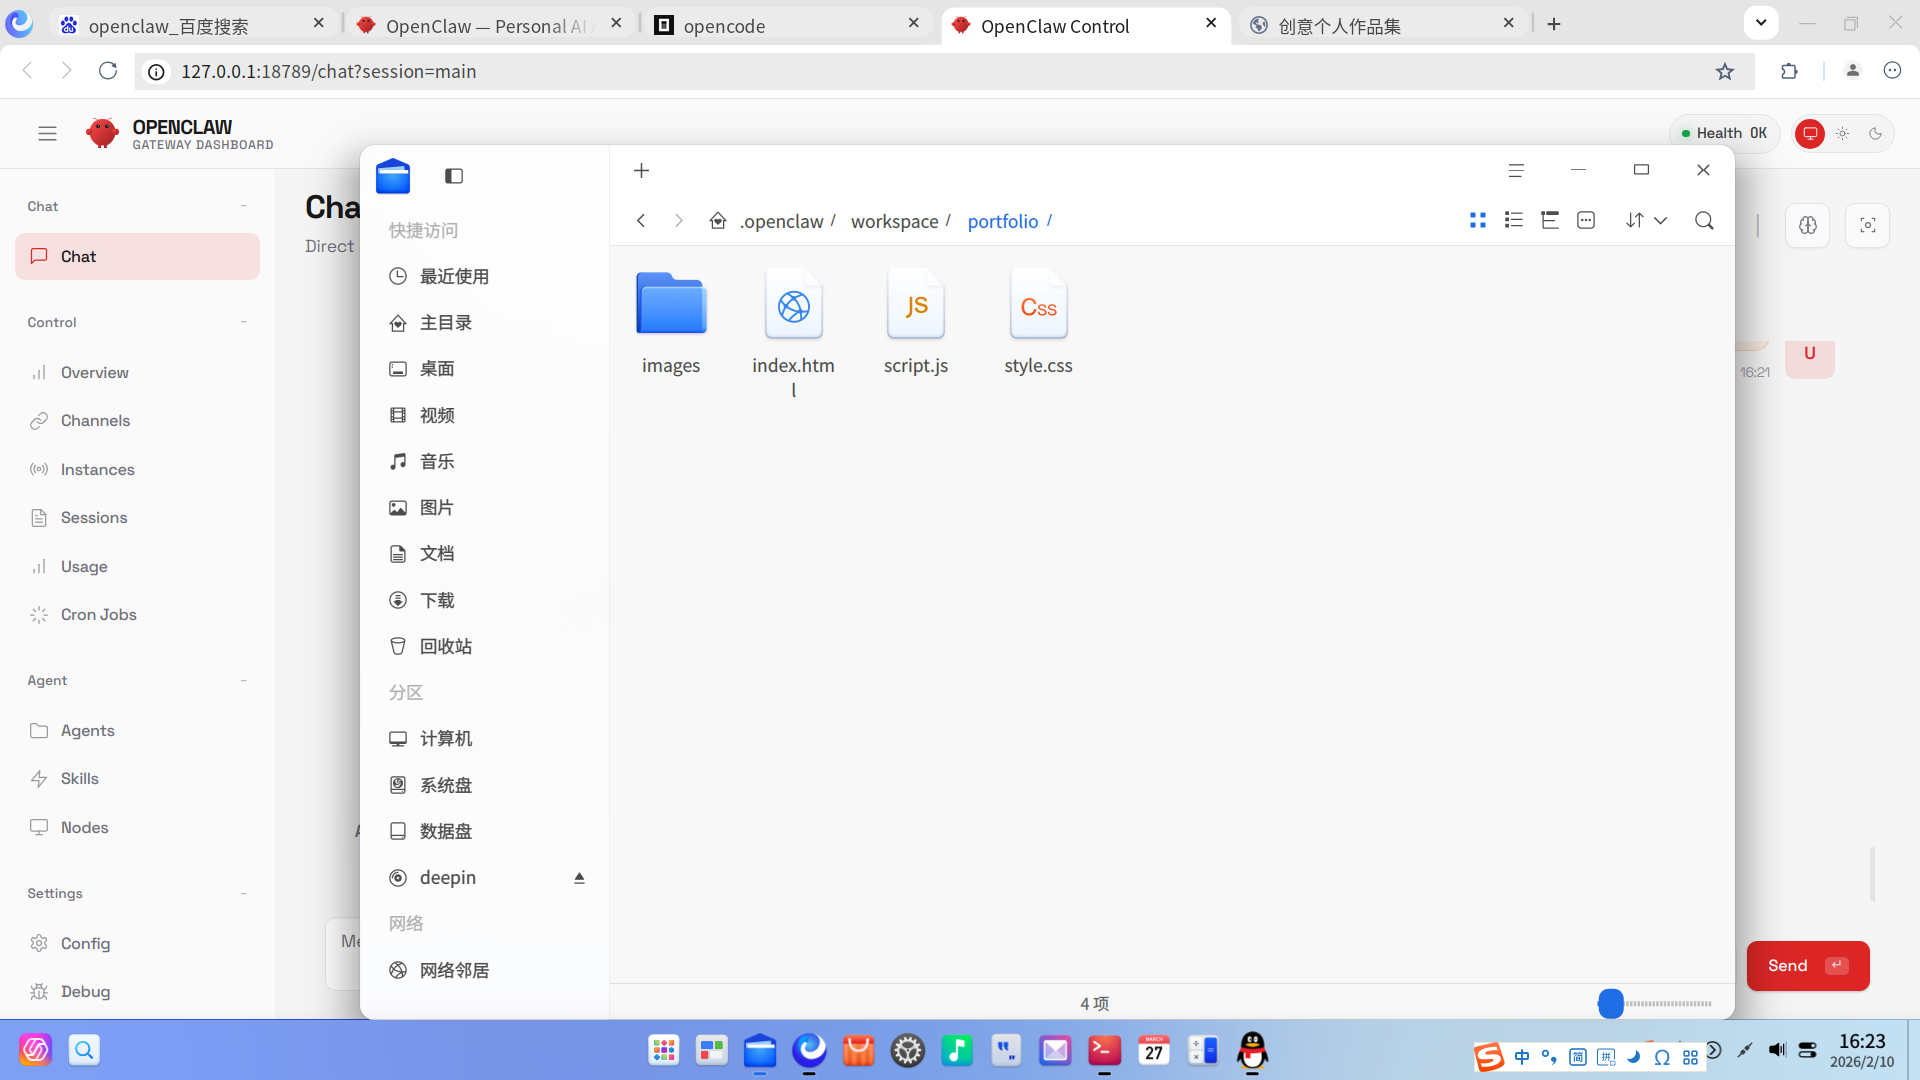Image resolution: width=1920 pixels, height=1080 pixels.
Task: Open the file manager hamburger menu
Action: pos(1516,170)
